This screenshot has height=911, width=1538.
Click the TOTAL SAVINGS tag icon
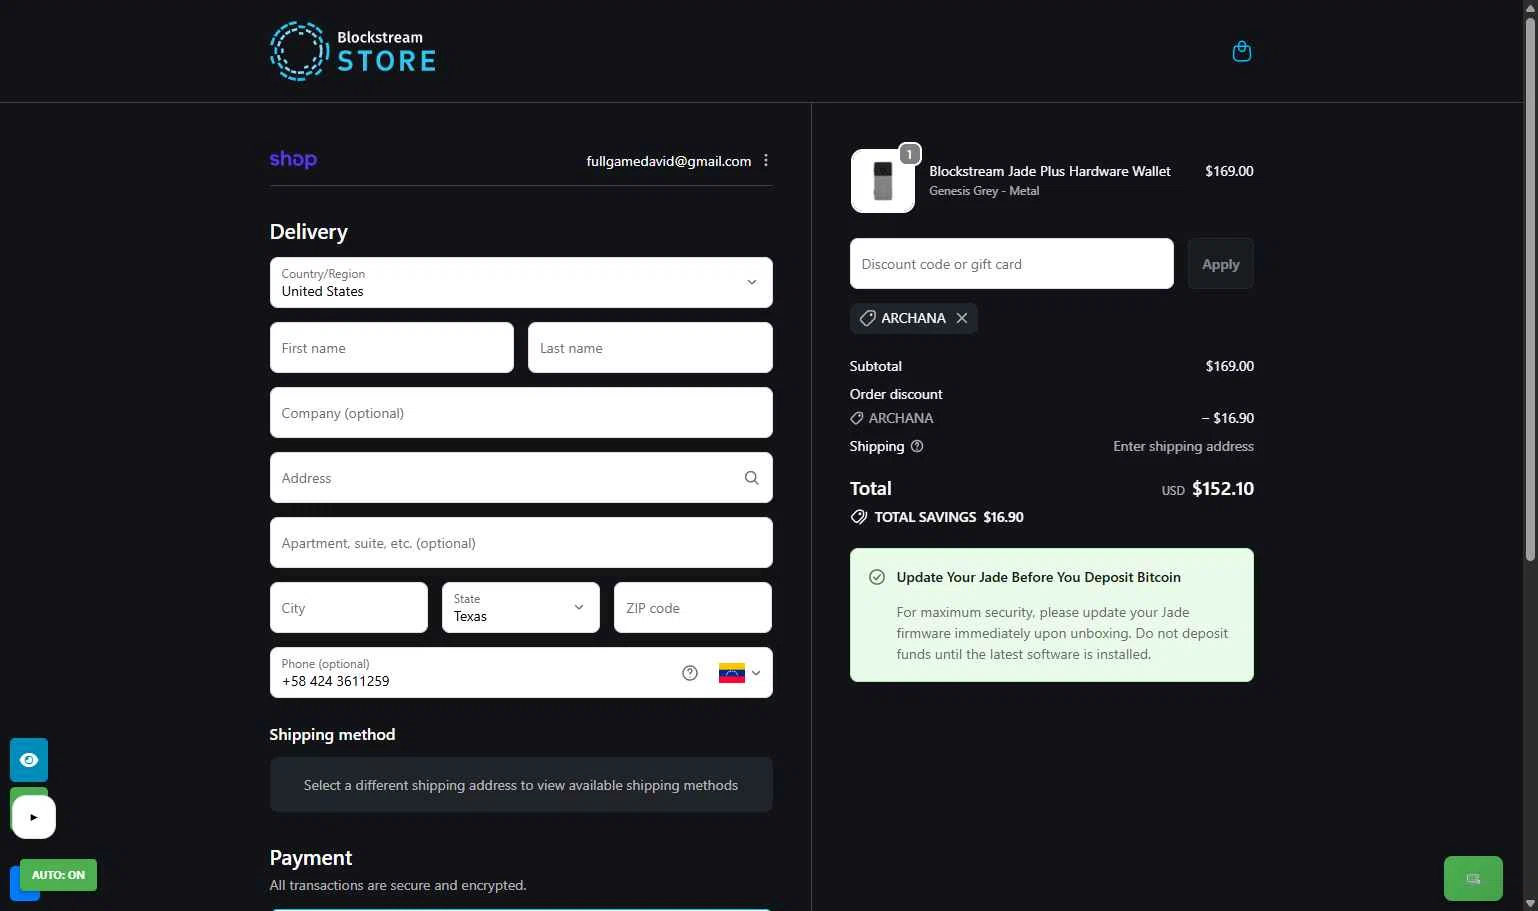coord(859,517)
